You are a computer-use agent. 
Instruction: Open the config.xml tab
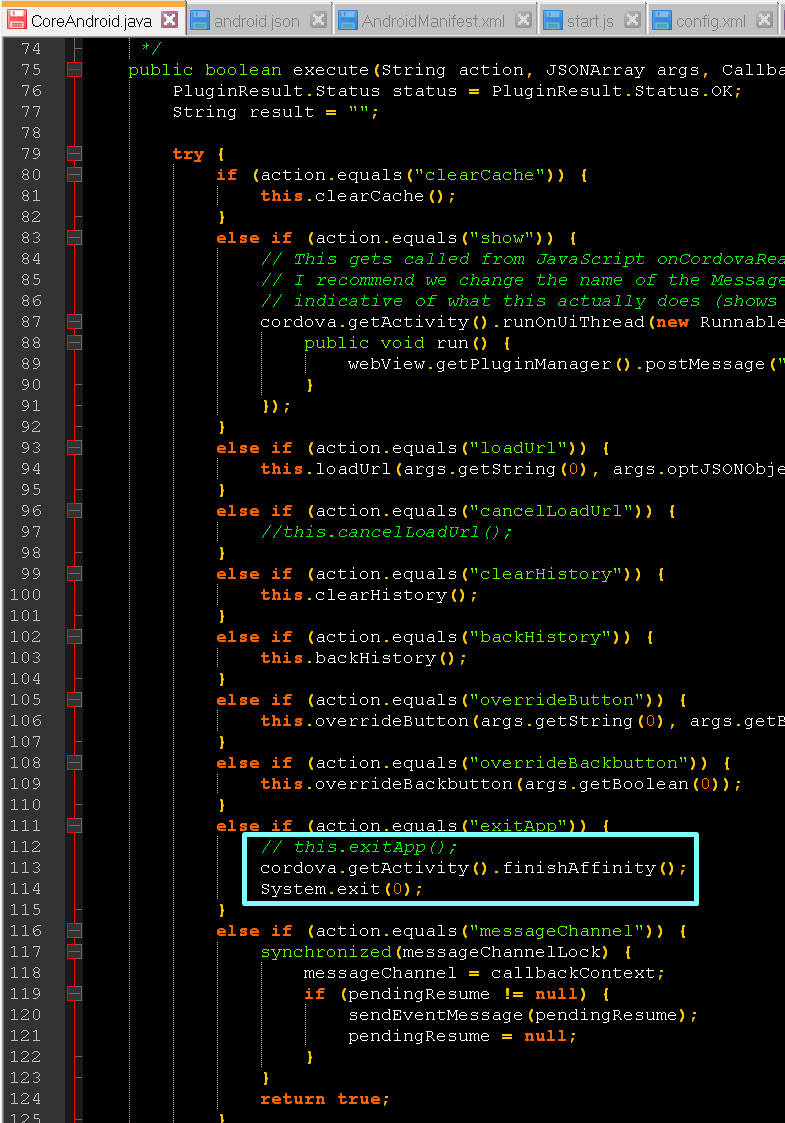[x=713, y=21]
